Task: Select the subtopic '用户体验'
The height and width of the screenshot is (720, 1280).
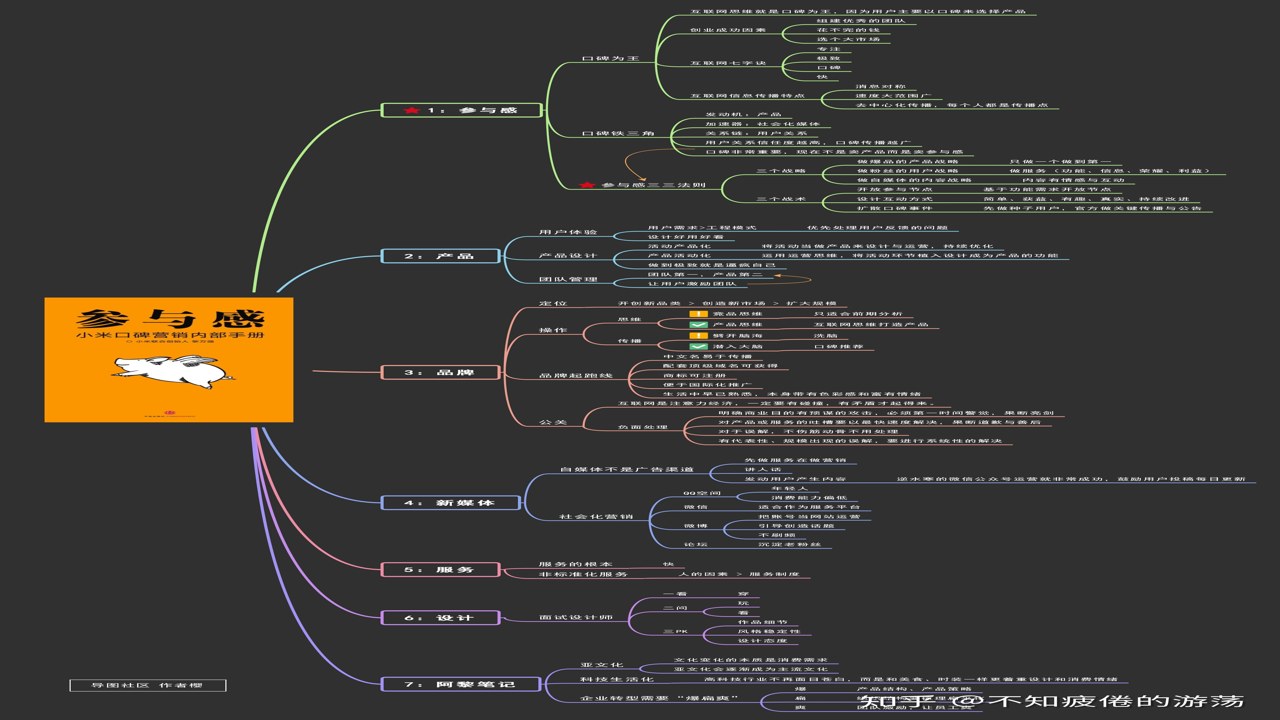Action: point(567,232)
